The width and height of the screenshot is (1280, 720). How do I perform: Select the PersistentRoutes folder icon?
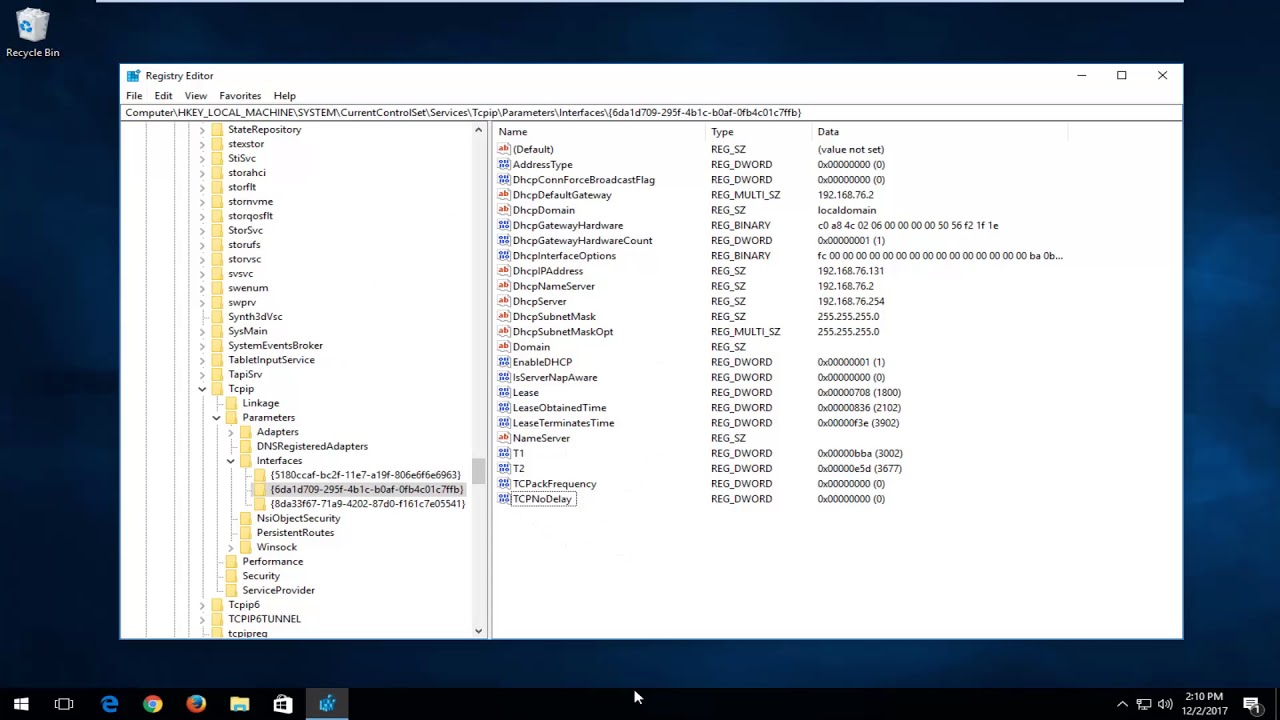[246, 533]
